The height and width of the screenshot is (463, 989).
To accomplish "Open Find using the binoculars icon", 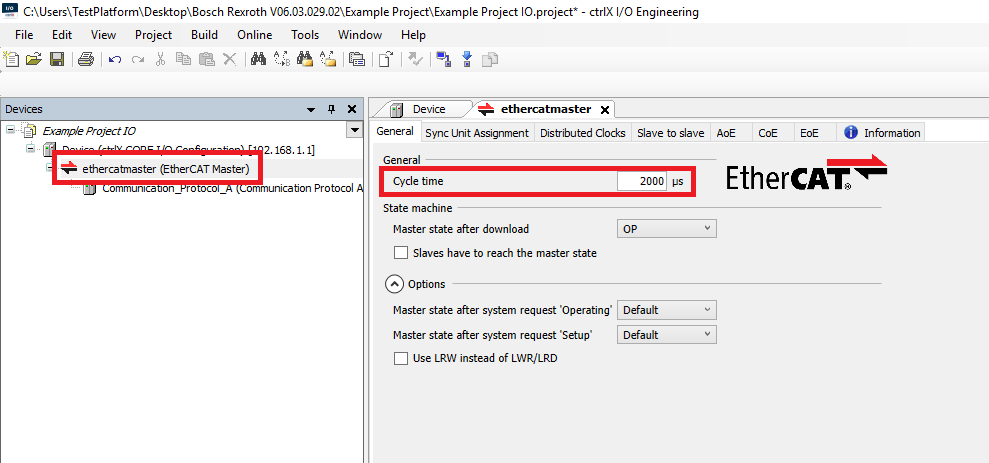I will pyautogui.click(x=258, y=60).
